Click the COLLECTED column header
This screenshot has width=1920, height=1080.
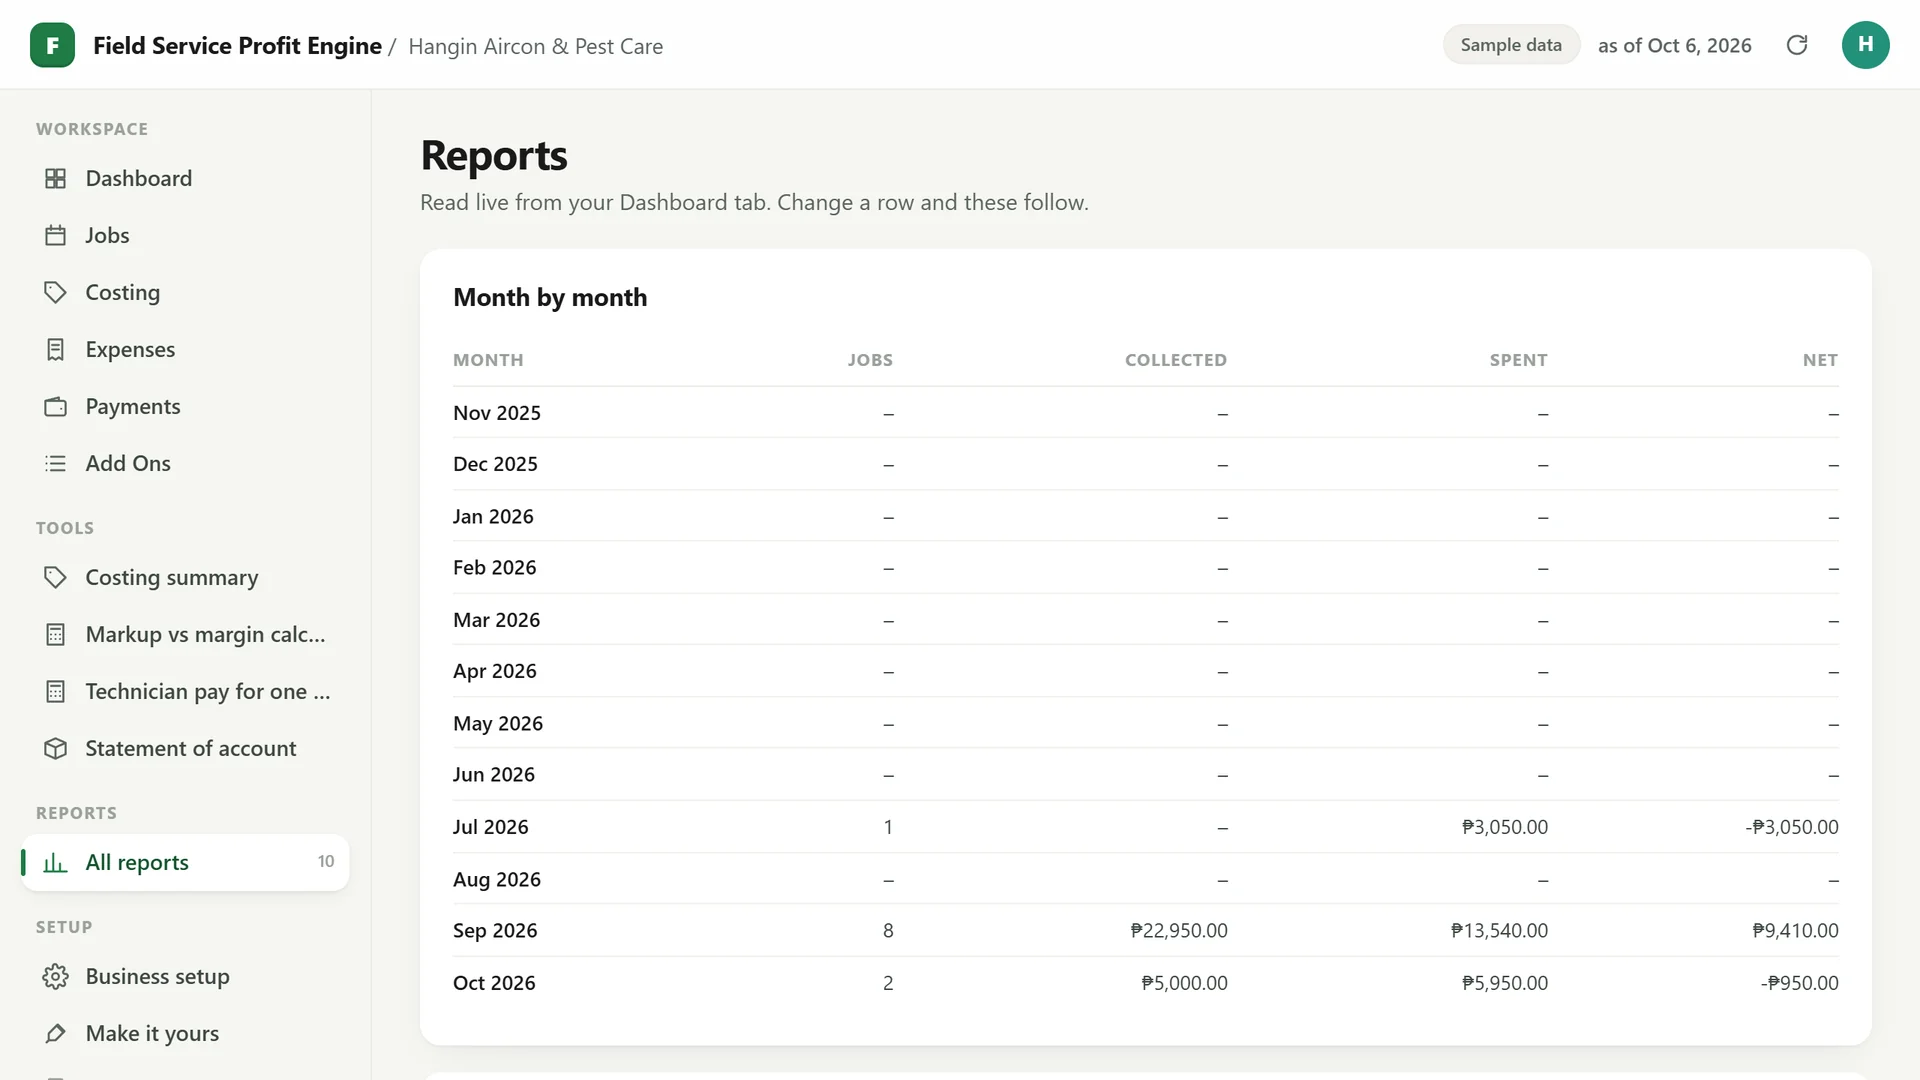[x=1176, y=360]
